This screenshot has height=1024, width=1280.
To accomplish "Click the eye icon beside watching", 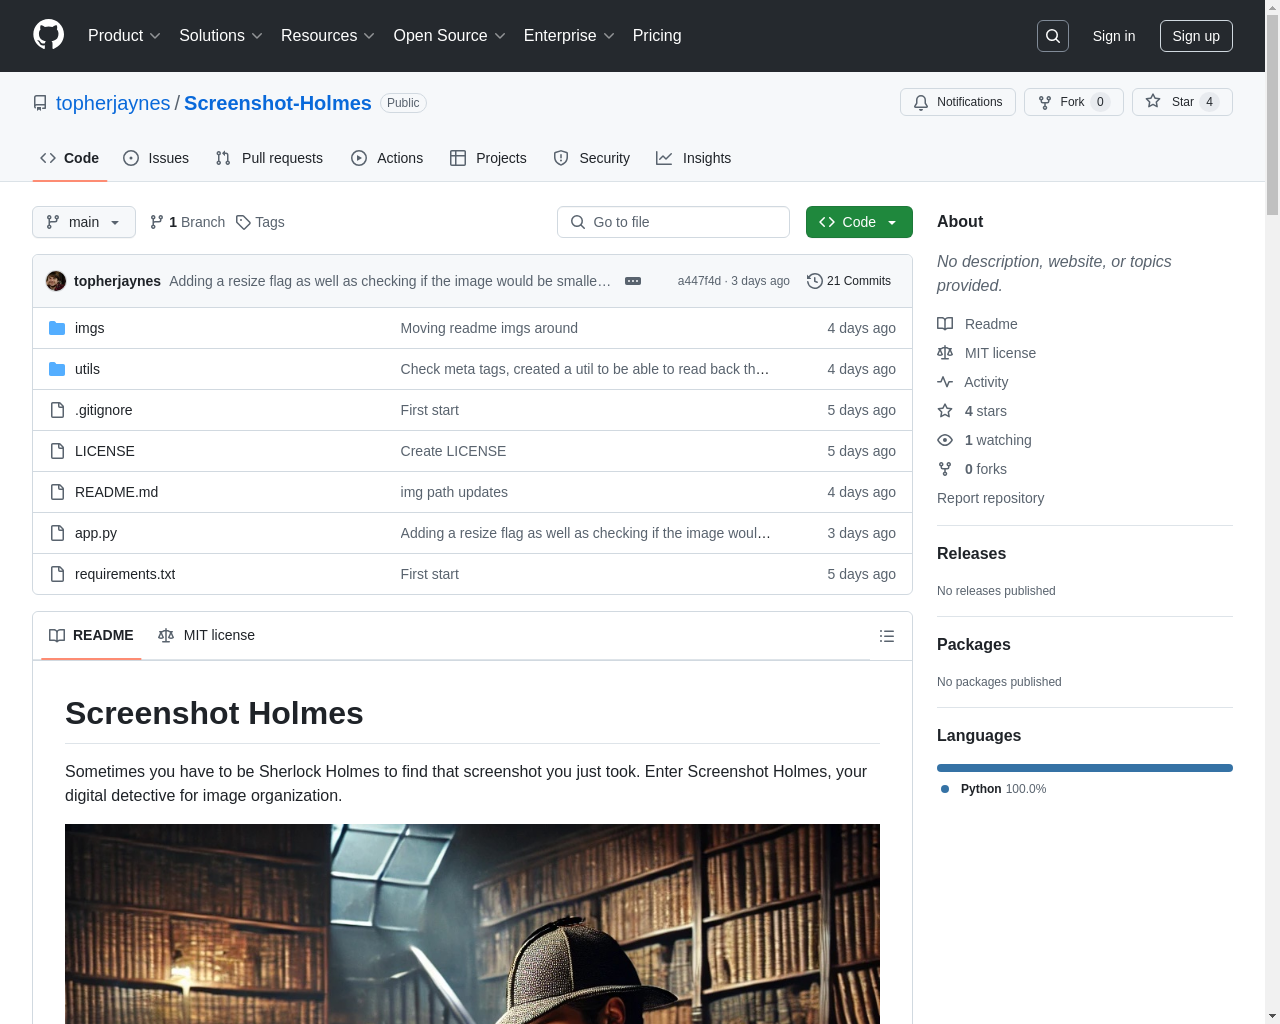I will pos(945,440).
